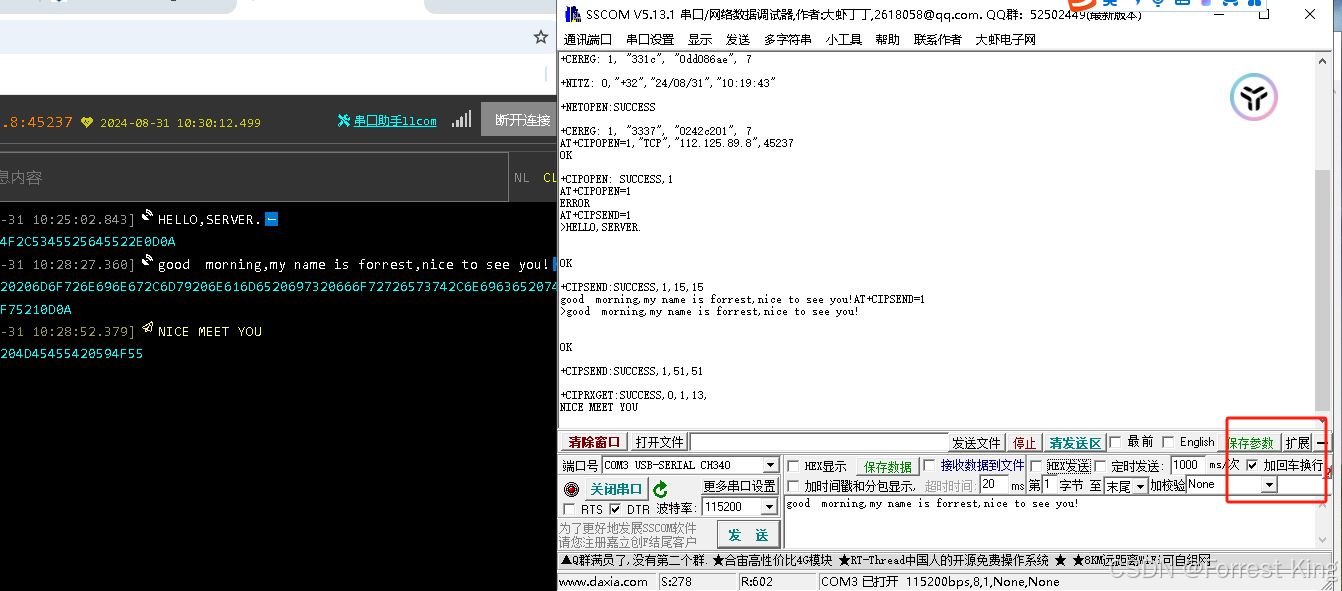Click the NL option beside the message box
Image resolution: width=1342 pixels, height=591 pixels.
click(x=521, y=177)
